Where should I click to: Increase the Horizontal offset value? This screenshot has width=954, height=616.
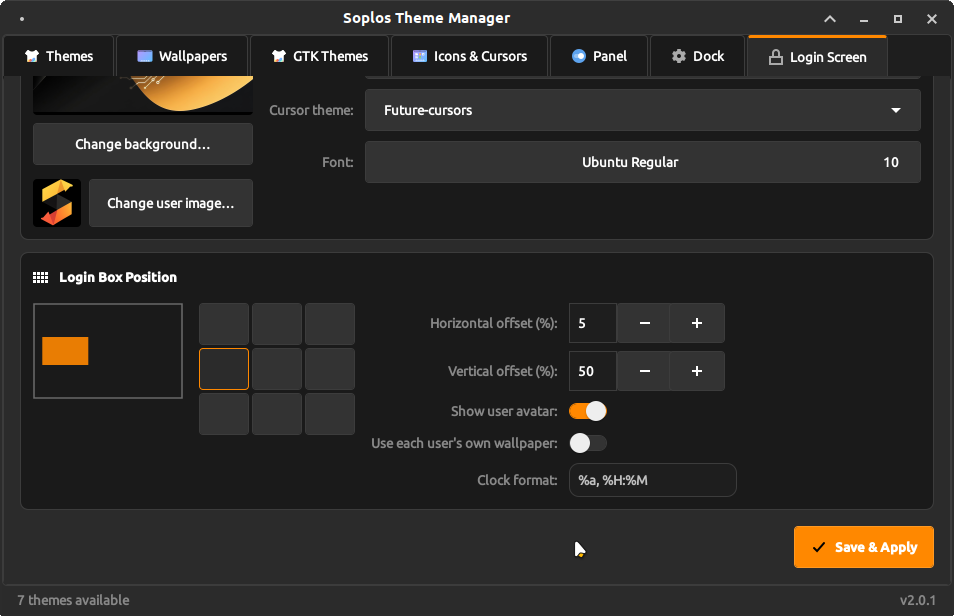(x=697, y=323)
